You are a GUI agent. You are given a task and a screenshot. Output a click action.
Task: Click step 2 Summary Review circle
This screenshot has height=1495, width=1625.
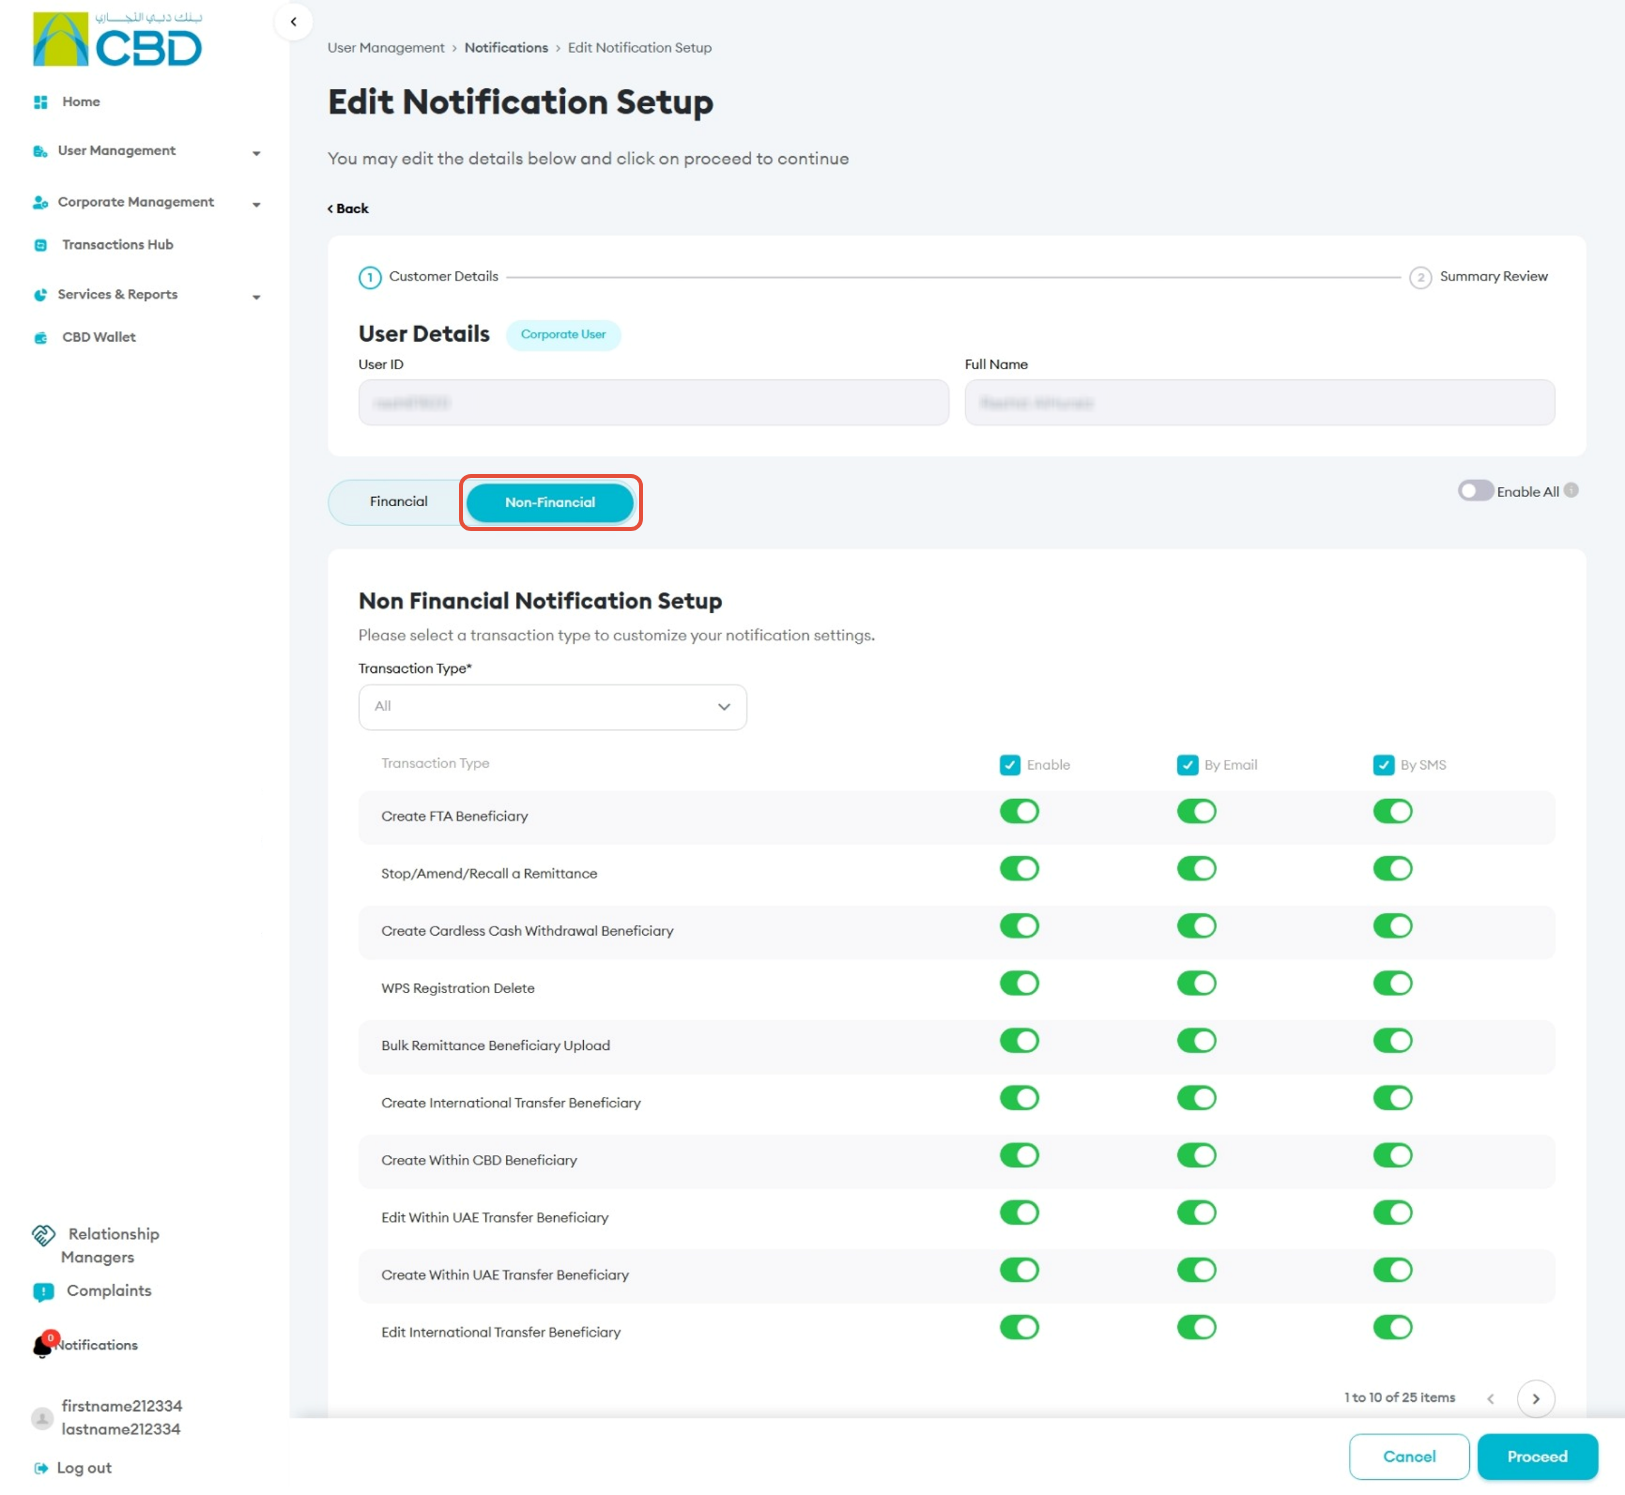pyautogui.click(x=1420, y=278)
